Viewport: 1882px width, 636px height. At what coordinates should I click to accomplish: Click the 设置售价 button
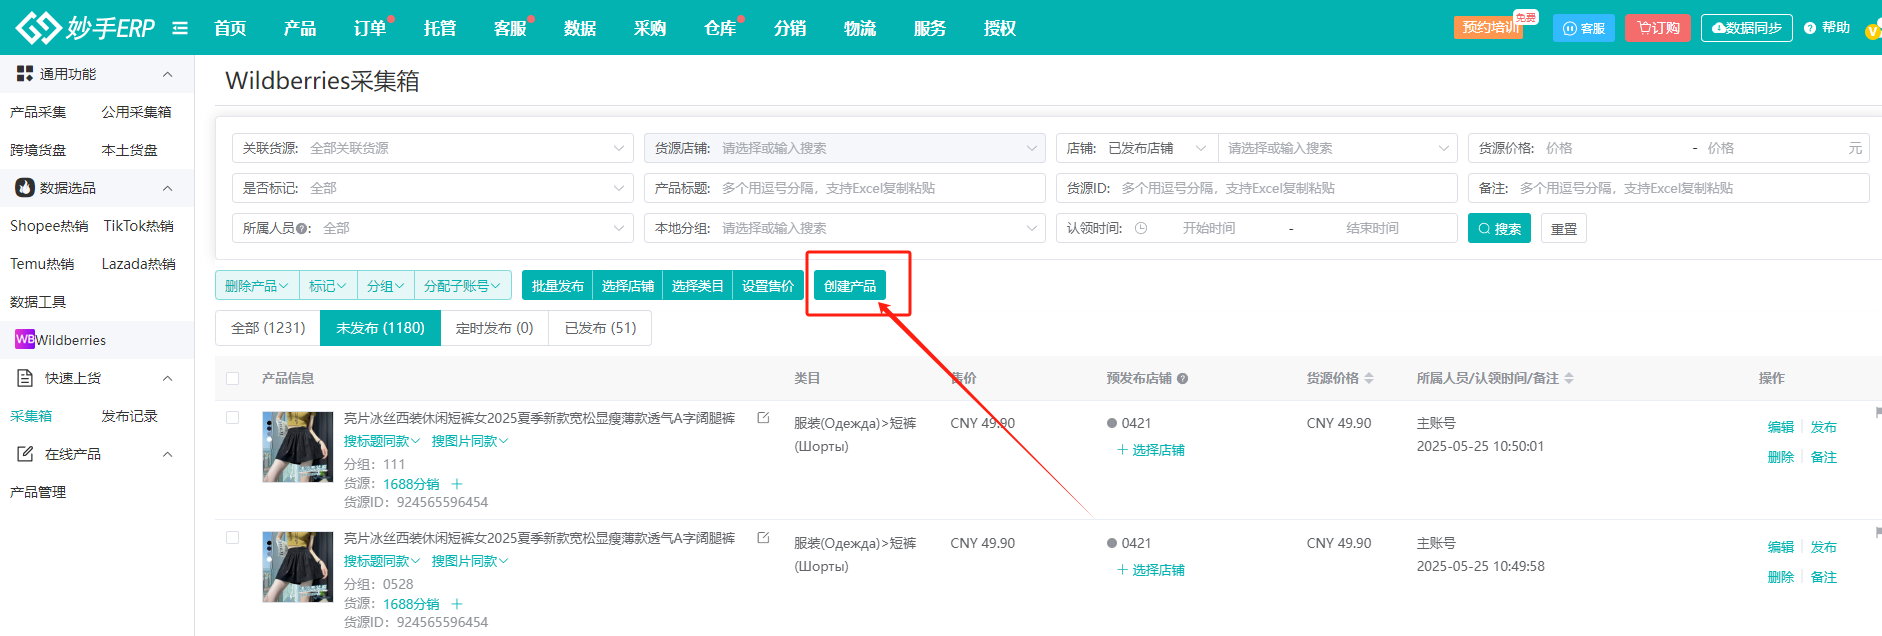(768, 286)
